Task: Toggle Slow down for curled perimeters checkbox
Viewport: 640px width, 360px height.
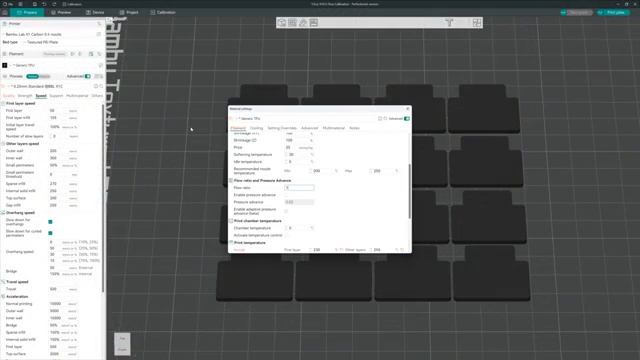Action: [50, 233]
